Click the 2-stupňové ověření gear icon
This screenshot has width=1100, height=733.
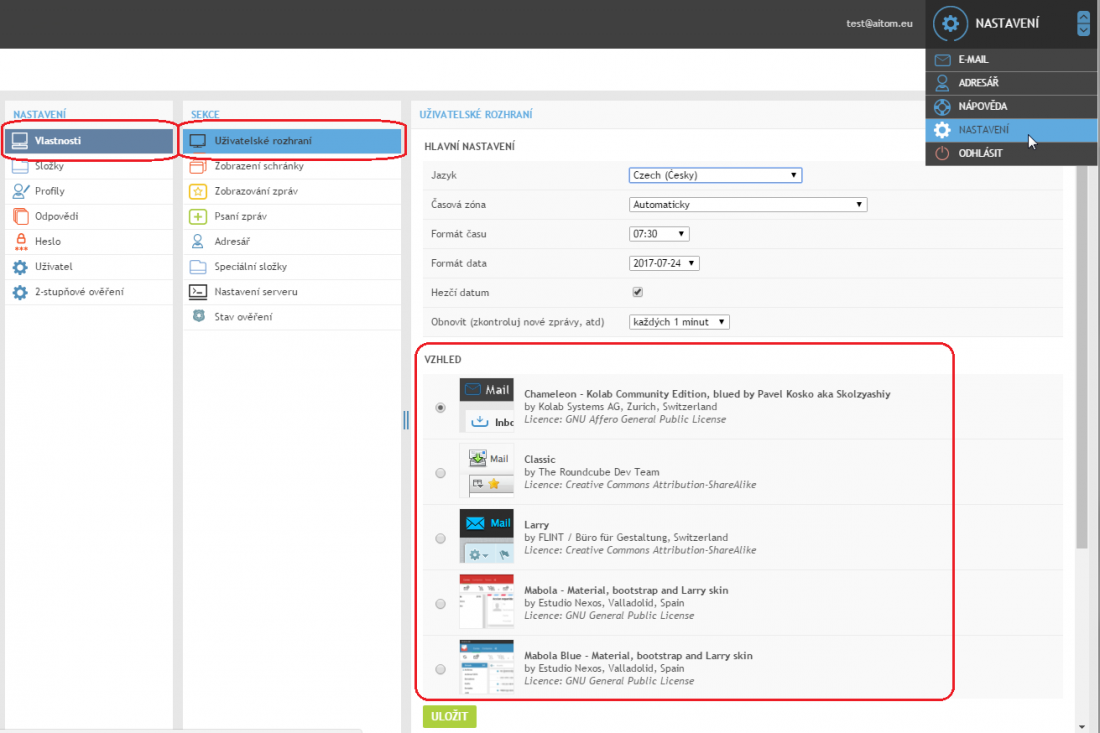point(20,292)
